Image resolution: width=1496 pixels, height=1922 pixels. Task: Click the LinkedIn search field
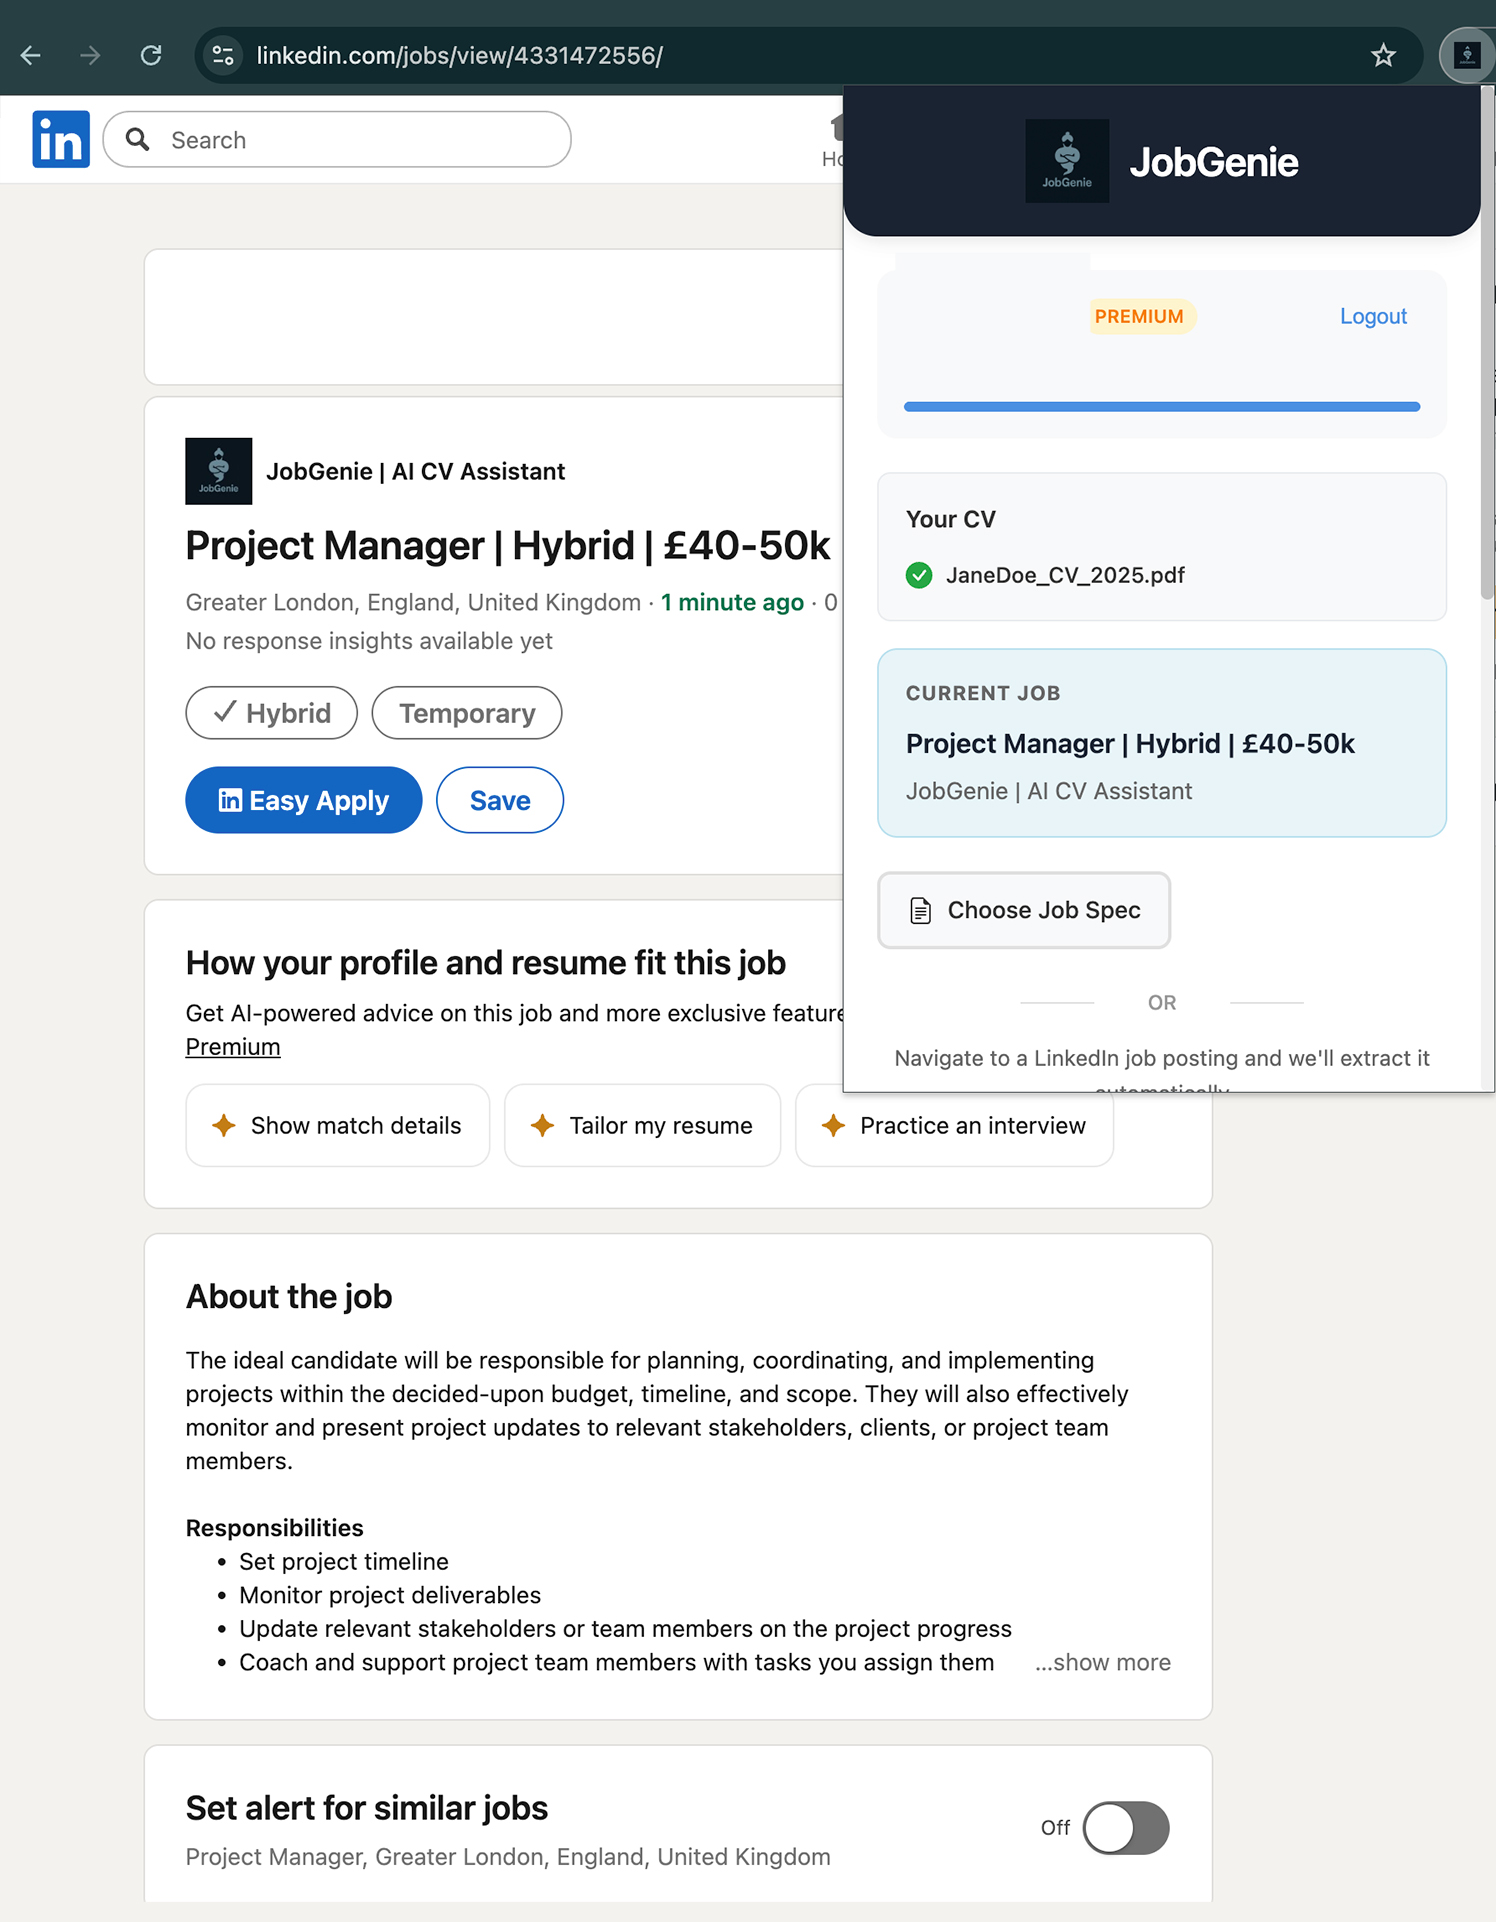point(338,140)
